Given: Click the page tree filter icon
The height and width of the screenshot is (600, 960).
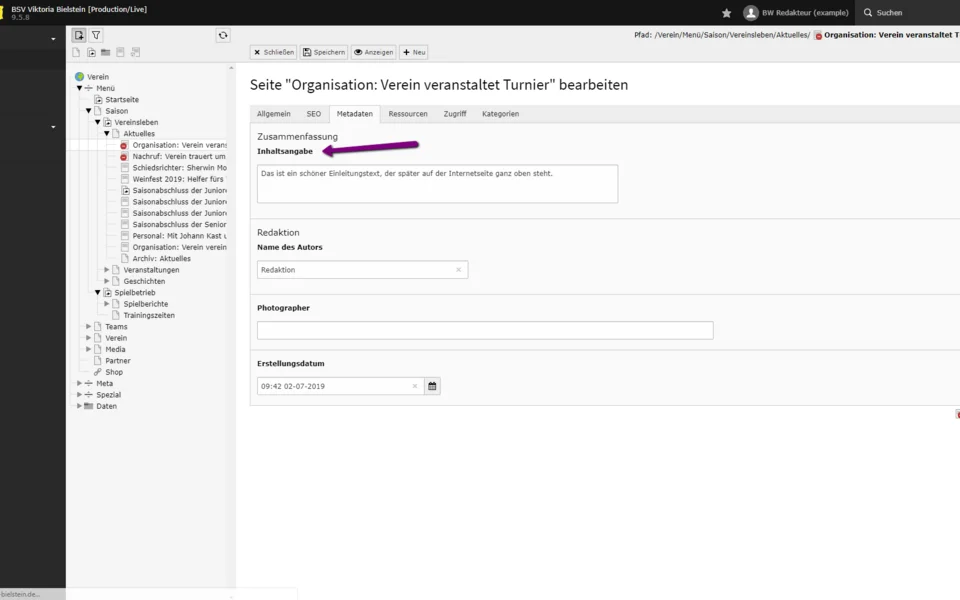Looking at the screenshot, I should [x=96, y=35].
